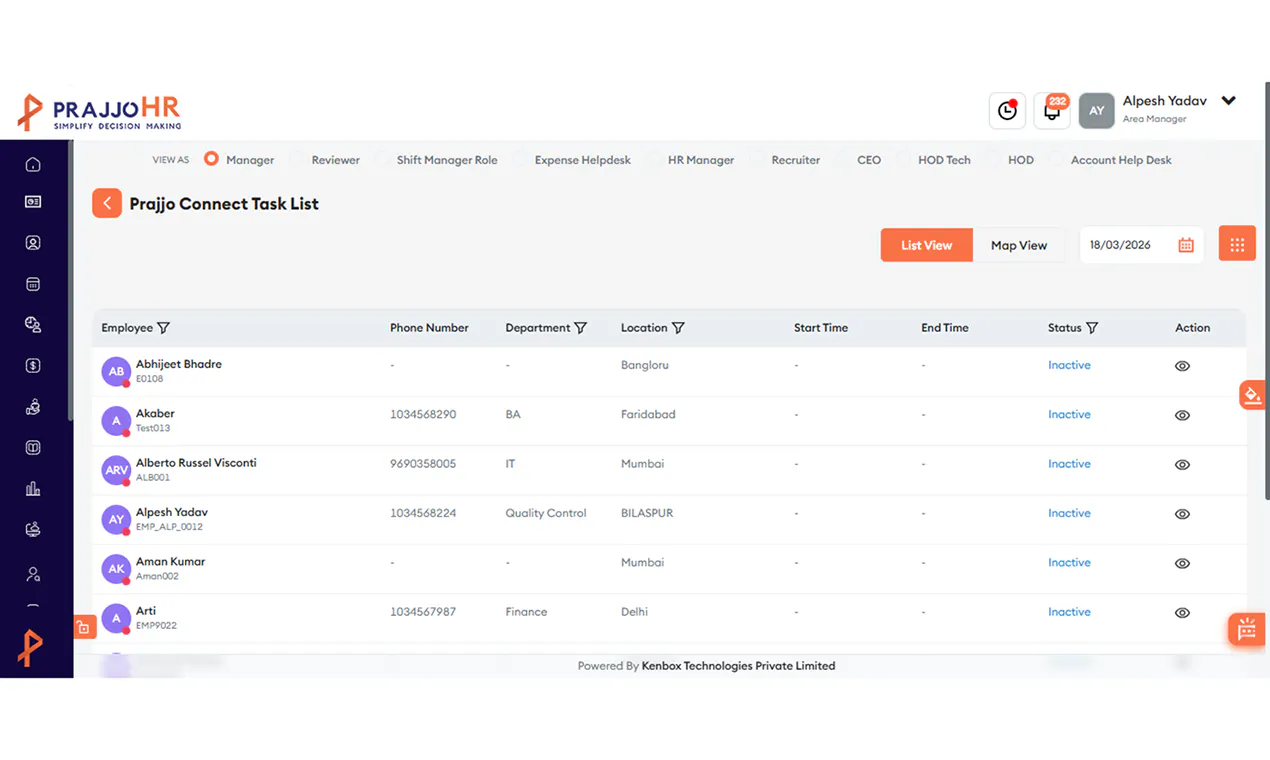Open the orange grid menu button

(x=1237, y=244)
